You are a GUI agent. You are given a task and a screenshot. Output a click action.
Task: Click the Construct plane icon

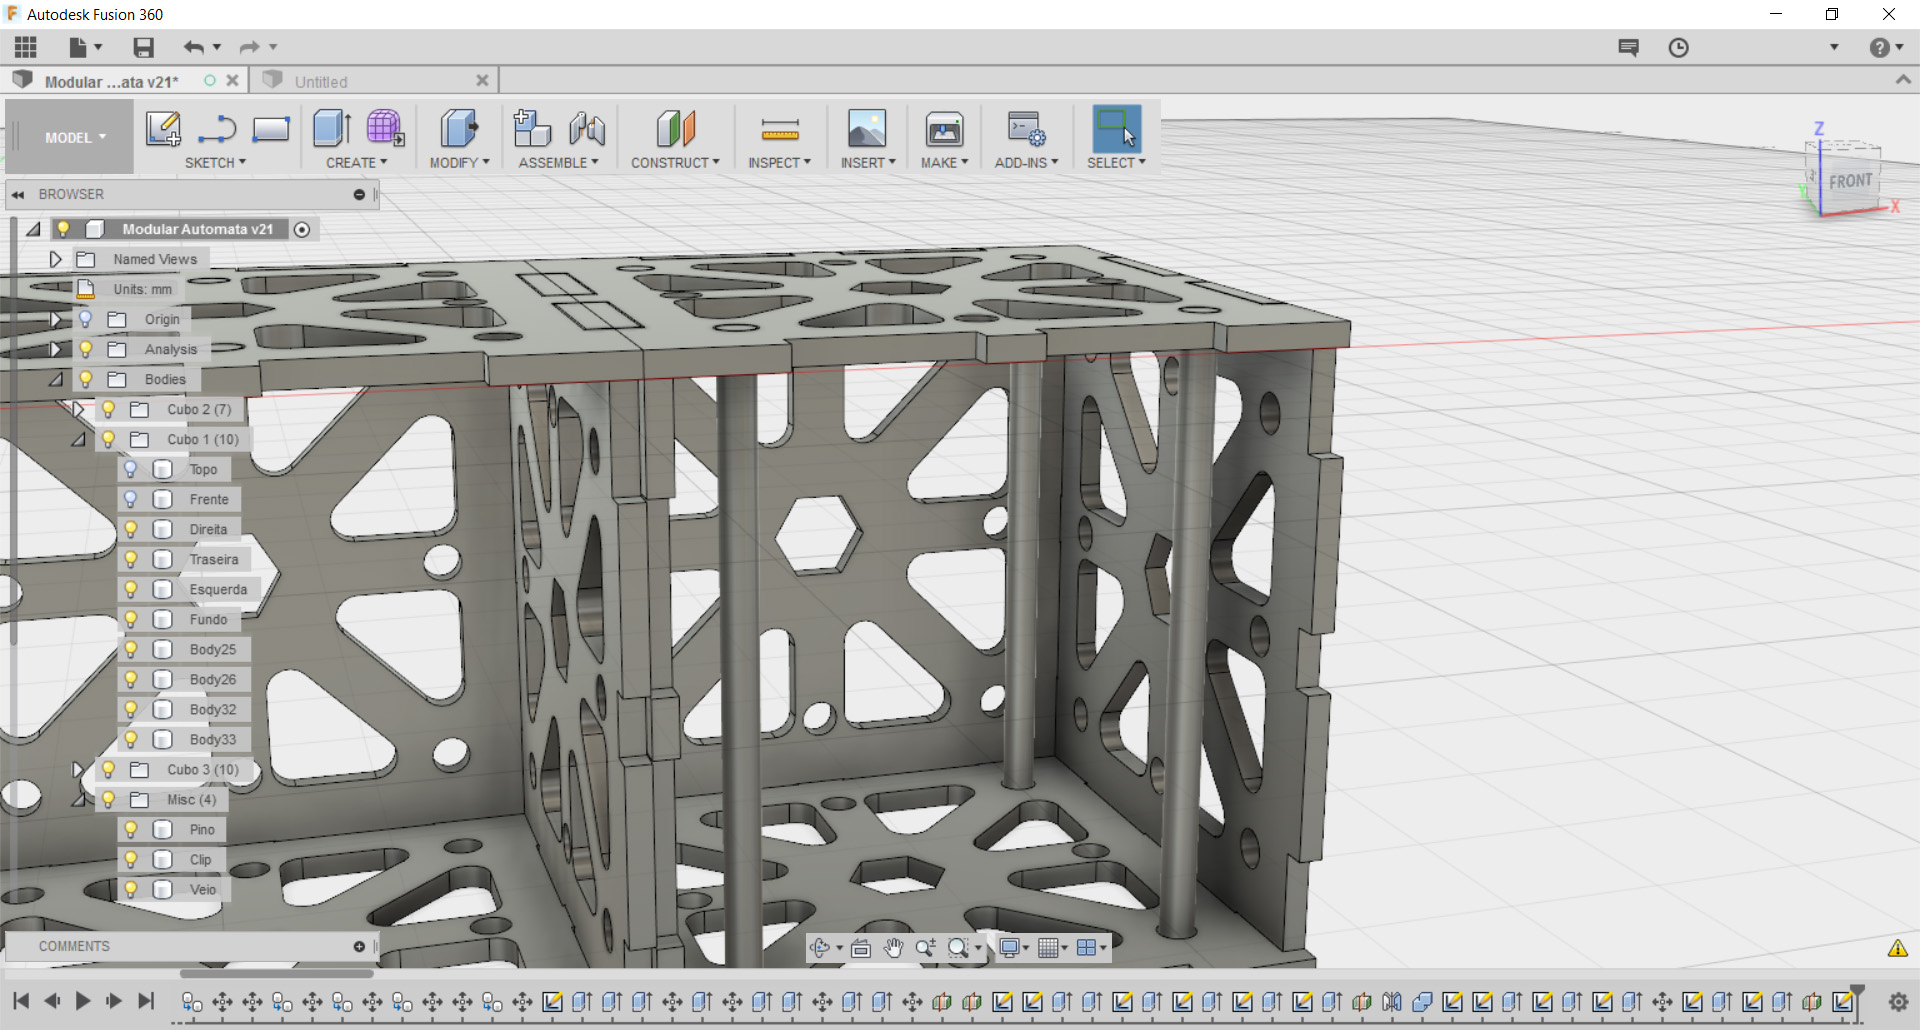[x=676, y=129]
